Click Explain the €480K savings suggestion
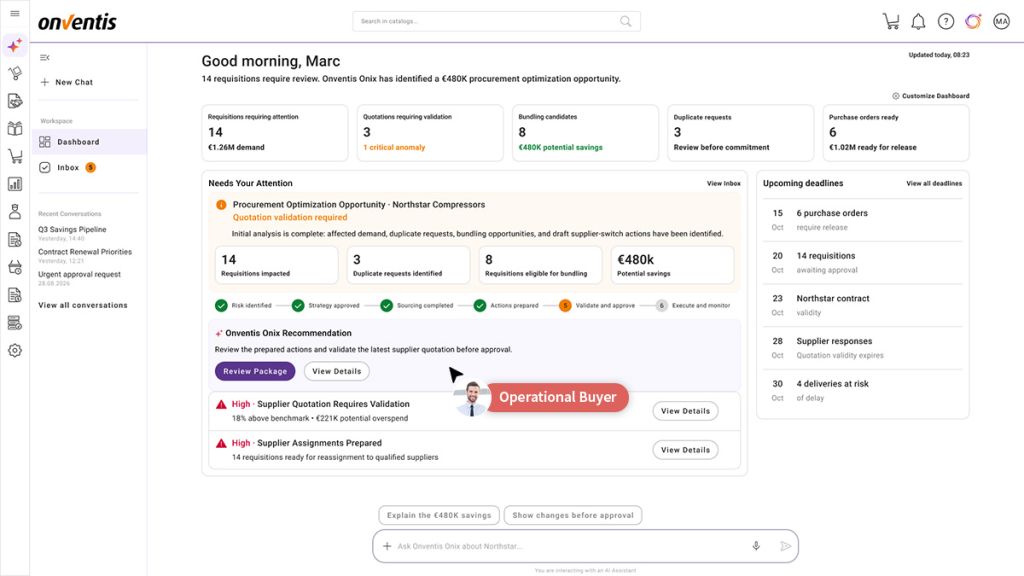This screenshot has height=576, width=1024. (x=439, y=515)
